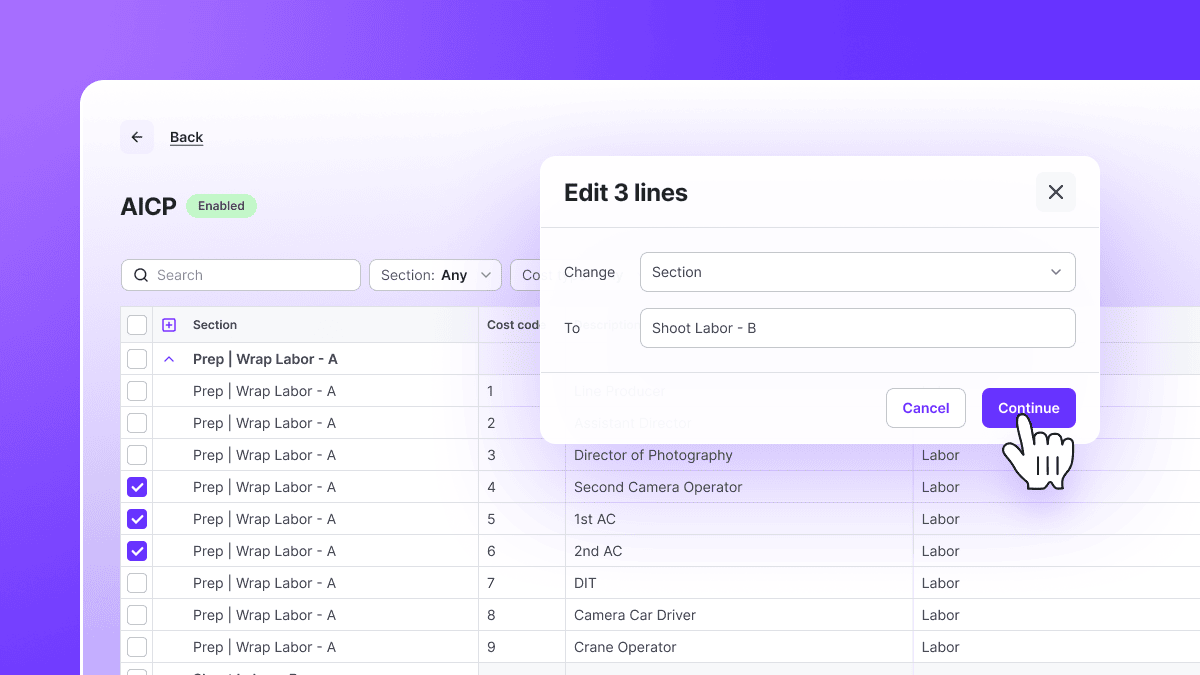Click the Labor cell in the DIT row
The width and height of the screenshot is (1200, 675).
pos(1056,583)
